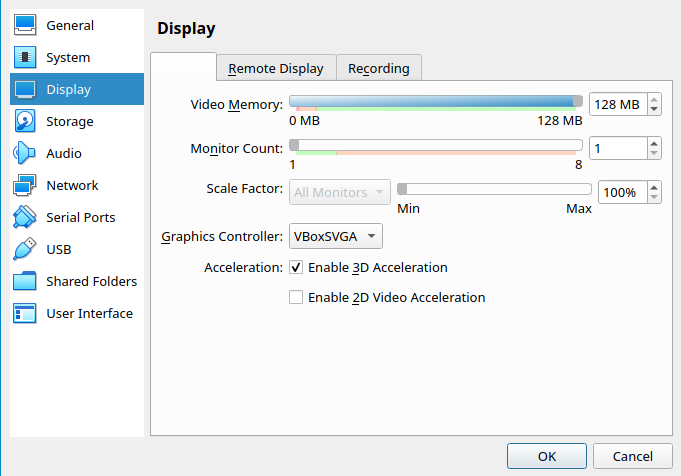Open Shared Folders settings icon
This screenshot has width=681, height=476.
(x=26, y=281)
